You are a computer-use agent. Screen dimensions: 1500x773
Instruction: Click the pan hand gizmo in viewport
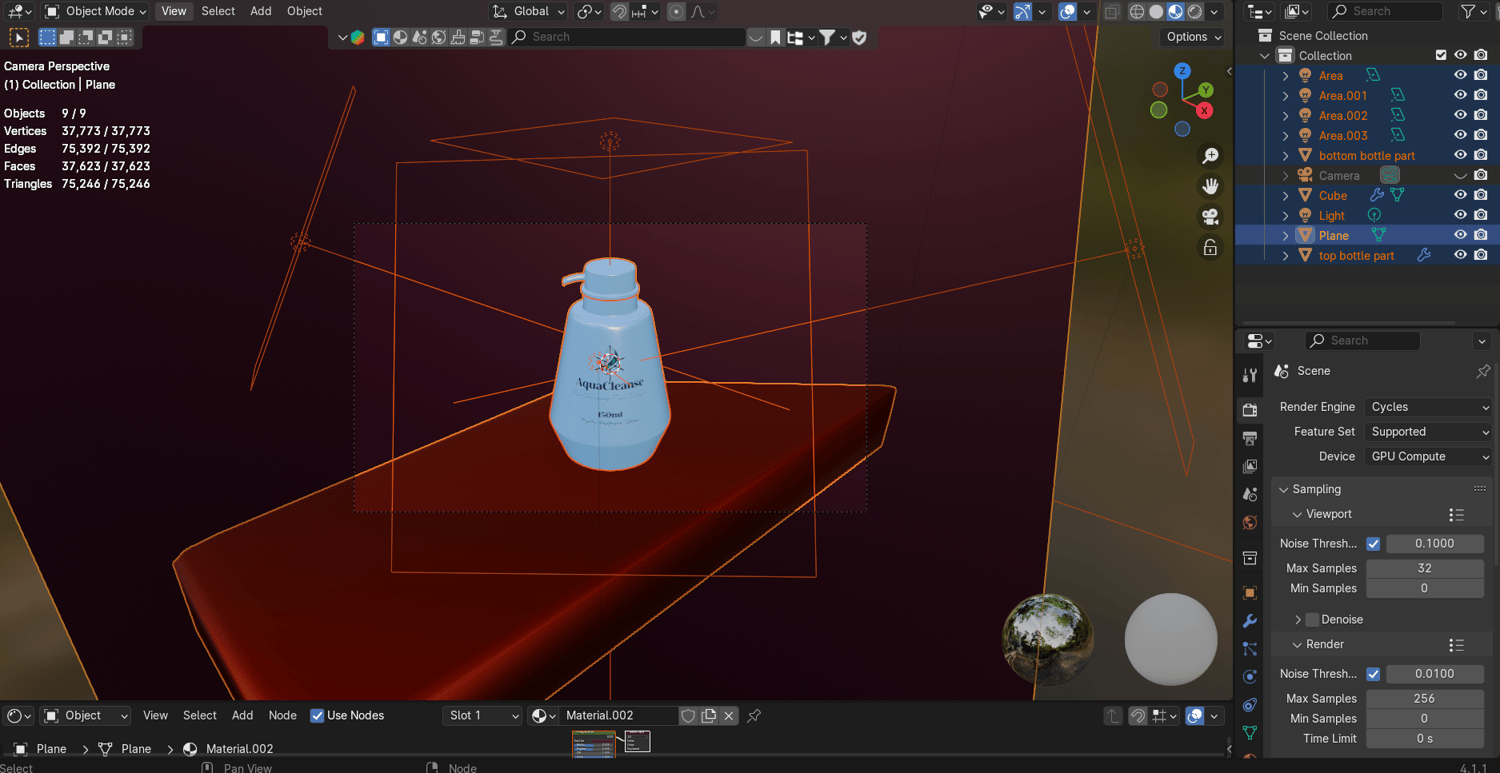(1210, 186)
